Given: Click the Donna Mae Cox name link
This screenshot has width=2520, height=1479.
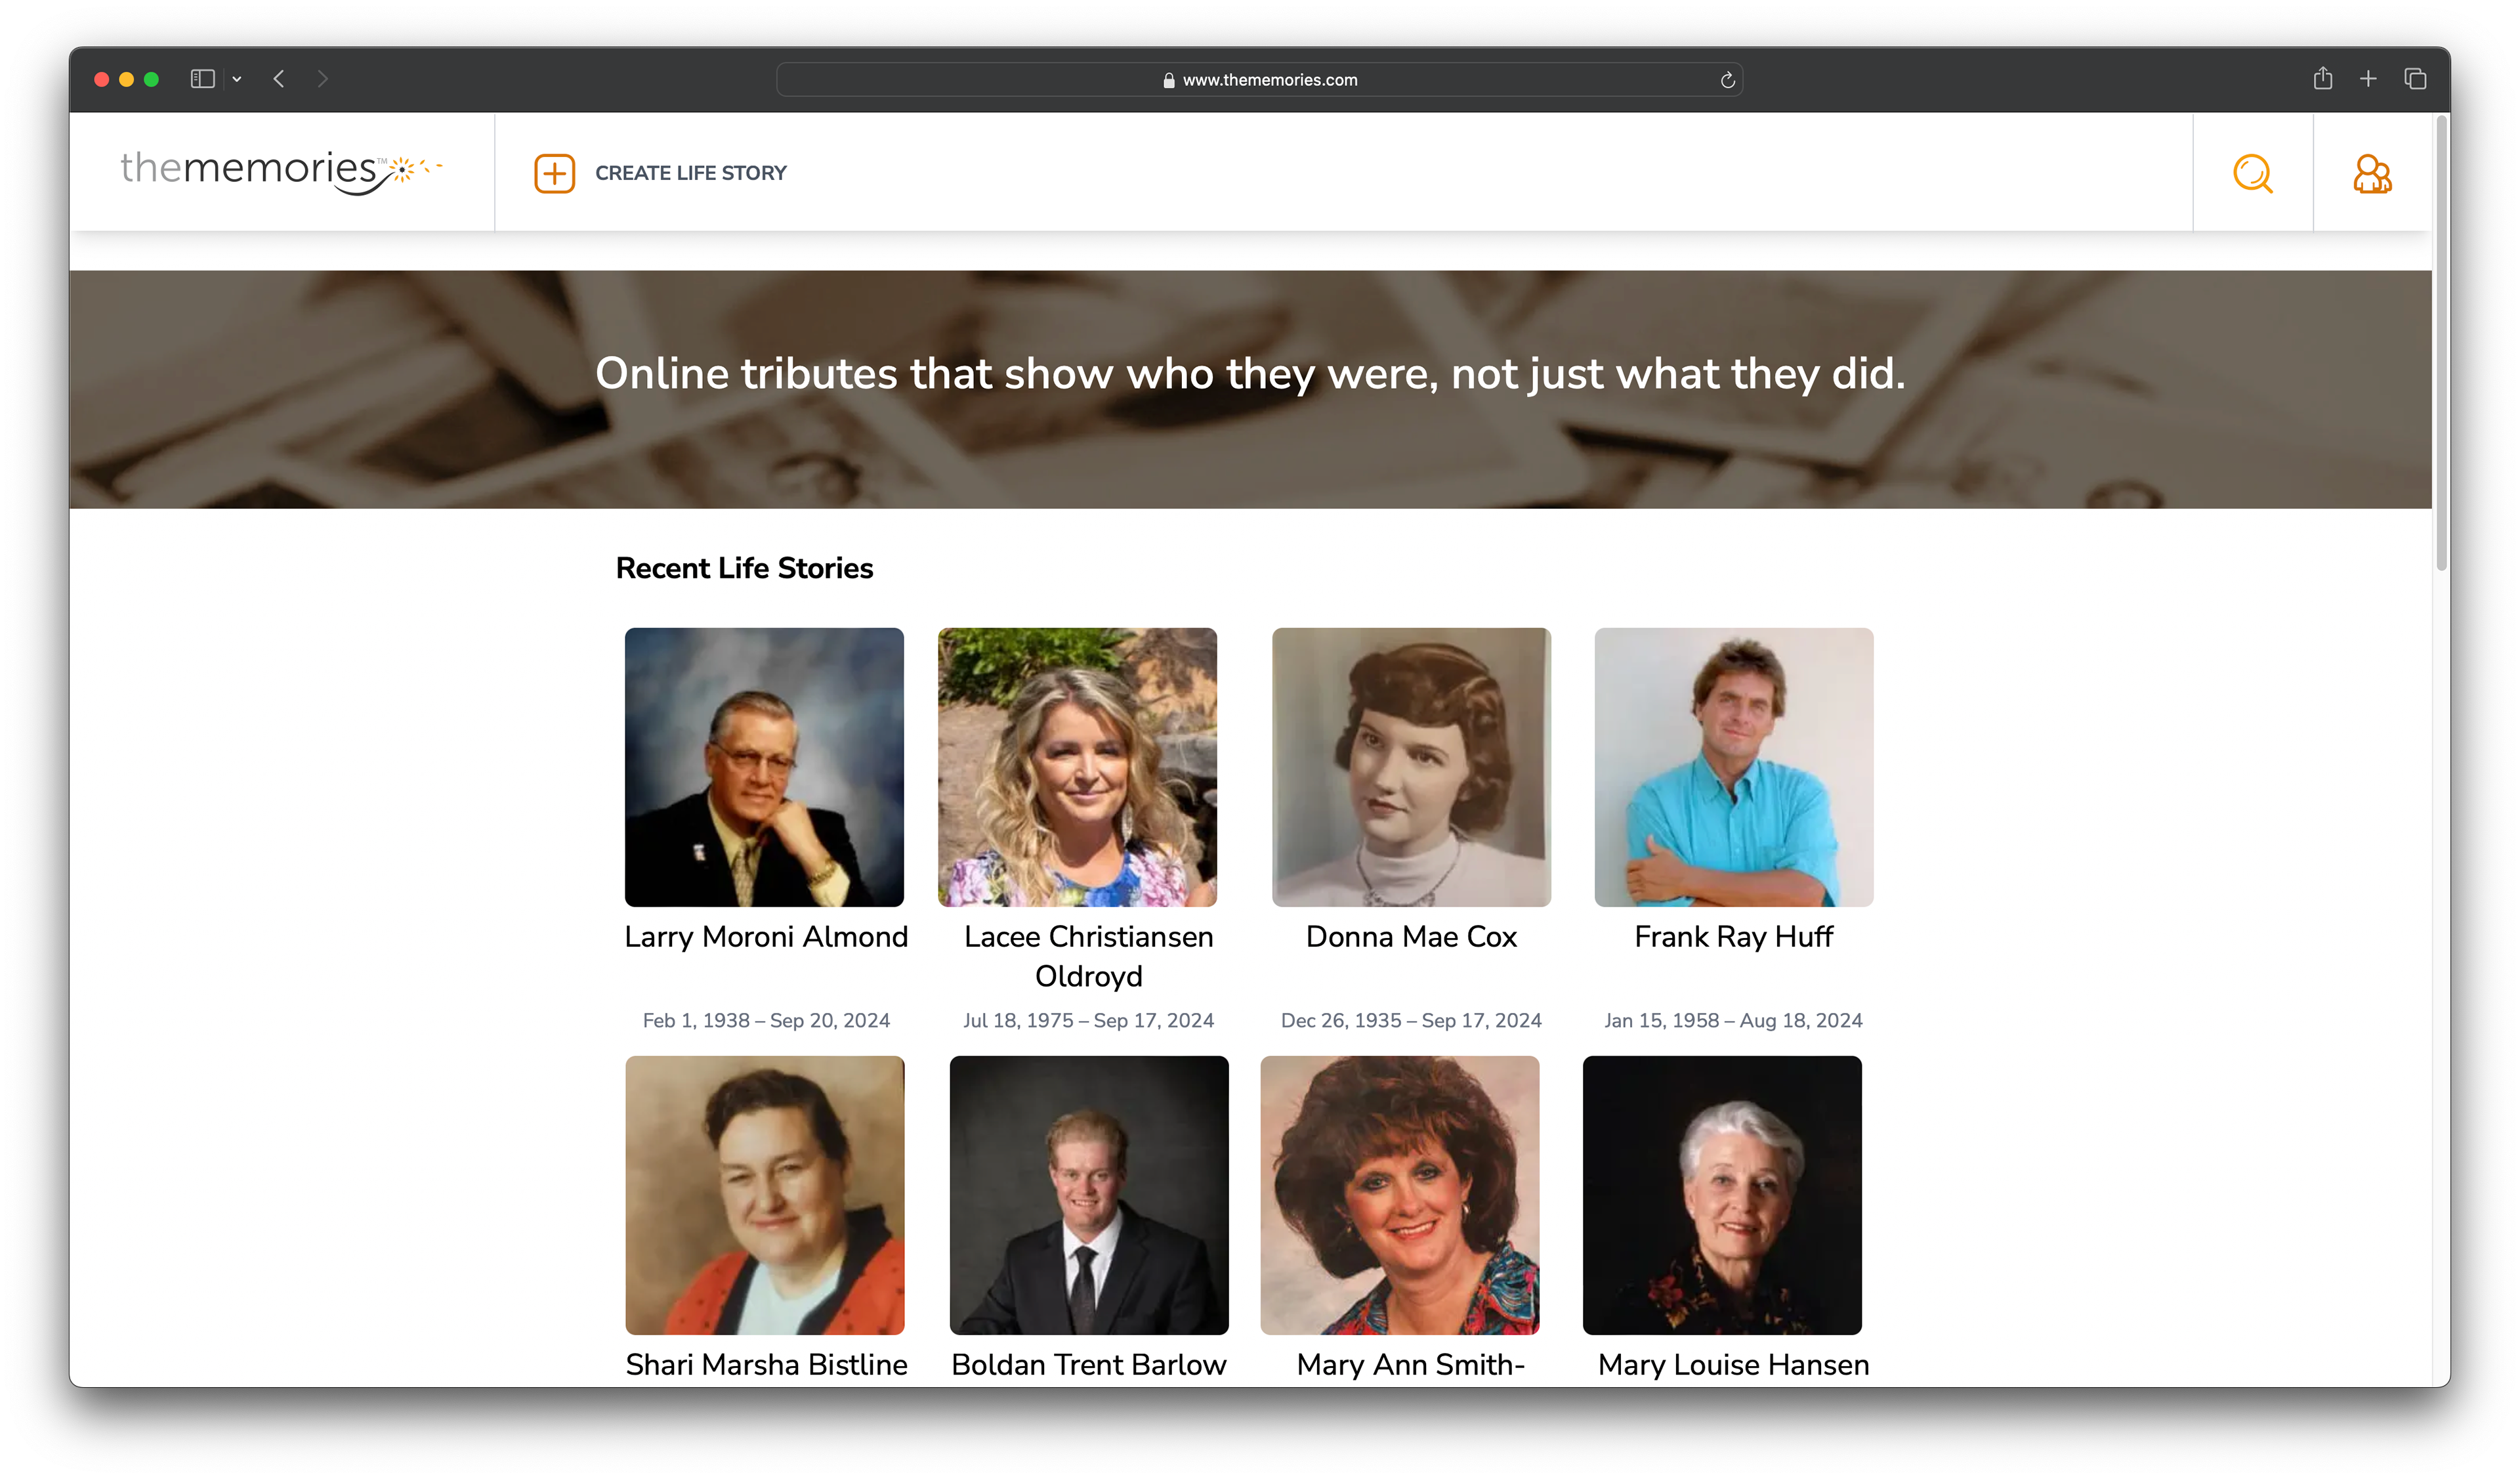Looking at the screenshot, I should tap(1411, 937).
